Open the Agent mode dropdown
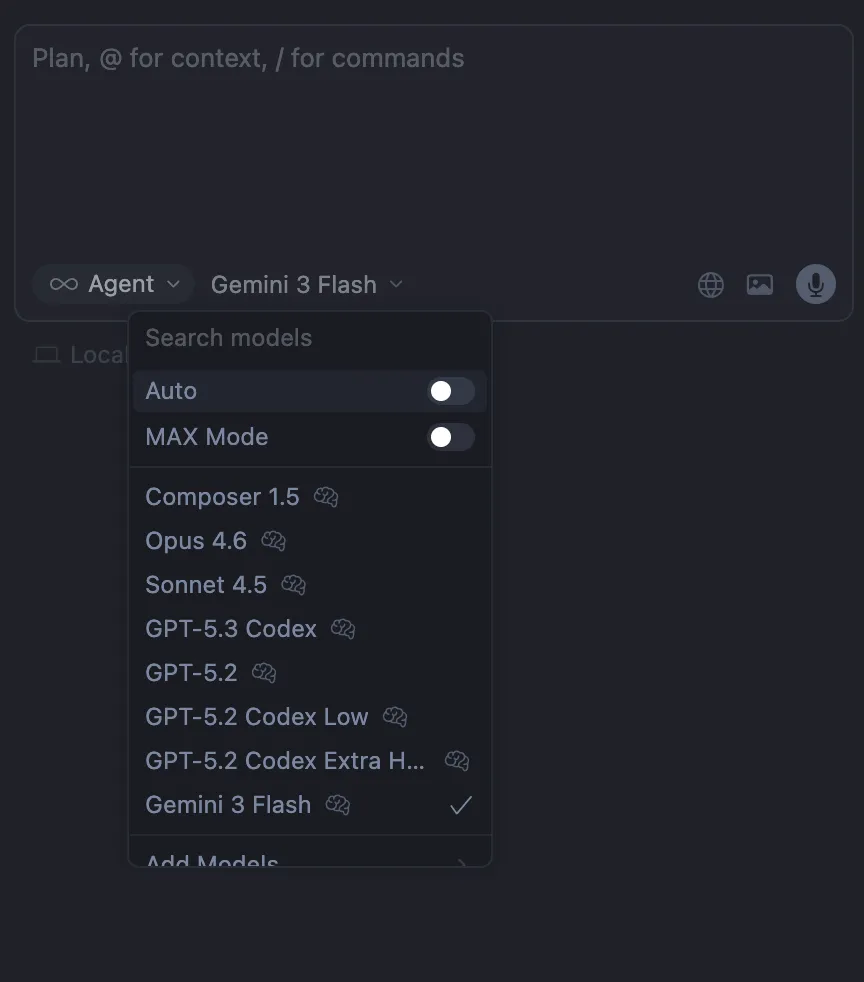The image size is (864, 982). pos(114,285)
